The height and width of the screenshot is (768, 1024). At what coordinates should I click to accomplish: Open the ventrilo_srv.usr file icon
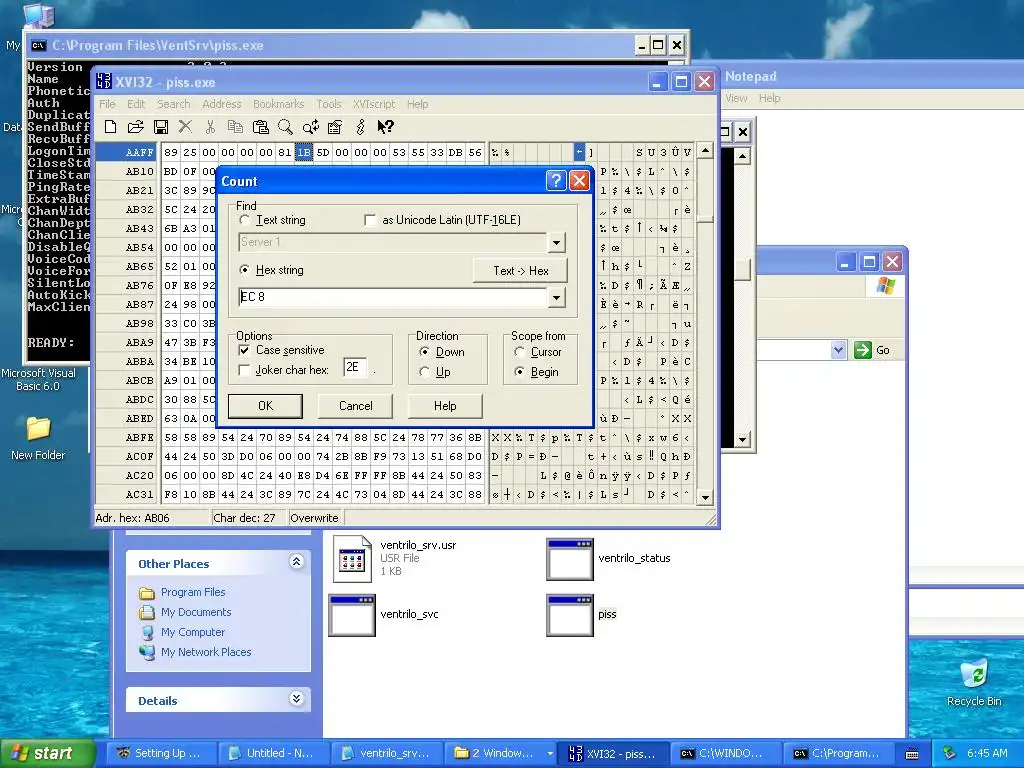pyautogui.click(x=352, y=558)
